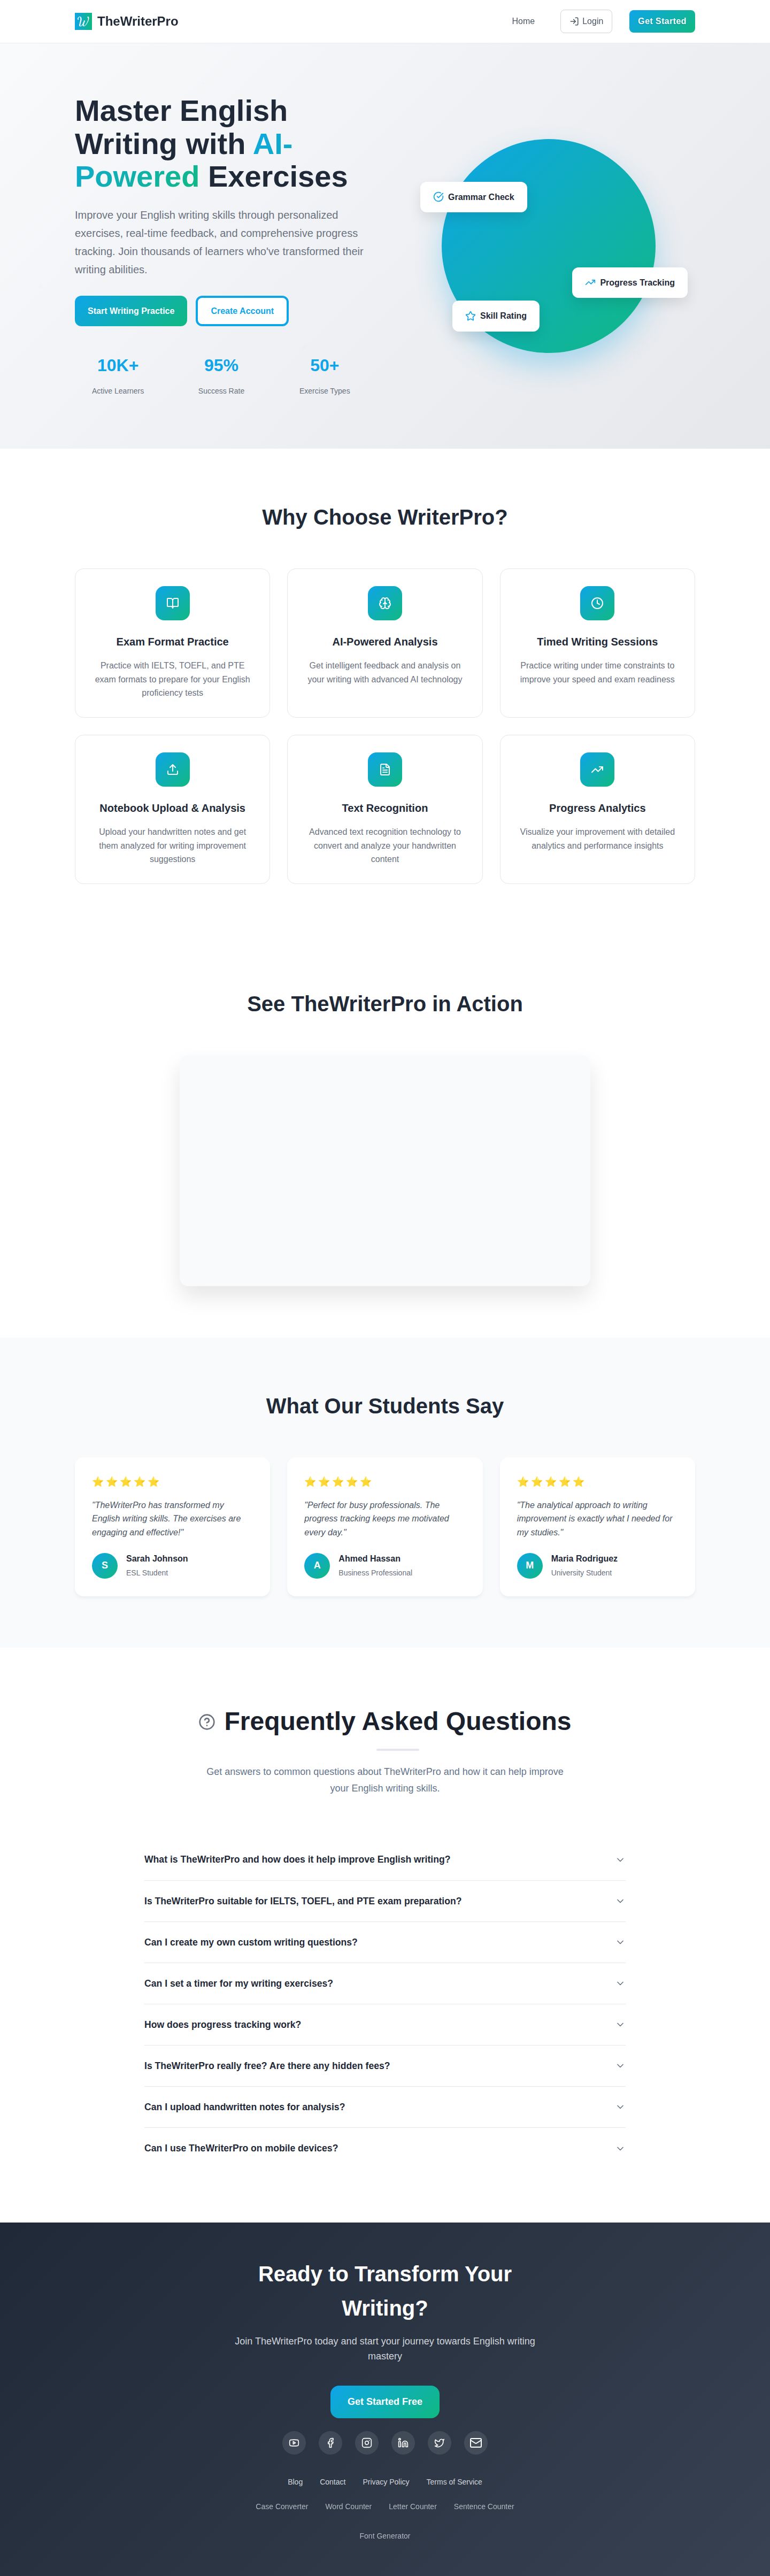Screen dimensions: 770x2576
Task: Expand the mobile devices FAQ chevron
Action: point(620,2148)
